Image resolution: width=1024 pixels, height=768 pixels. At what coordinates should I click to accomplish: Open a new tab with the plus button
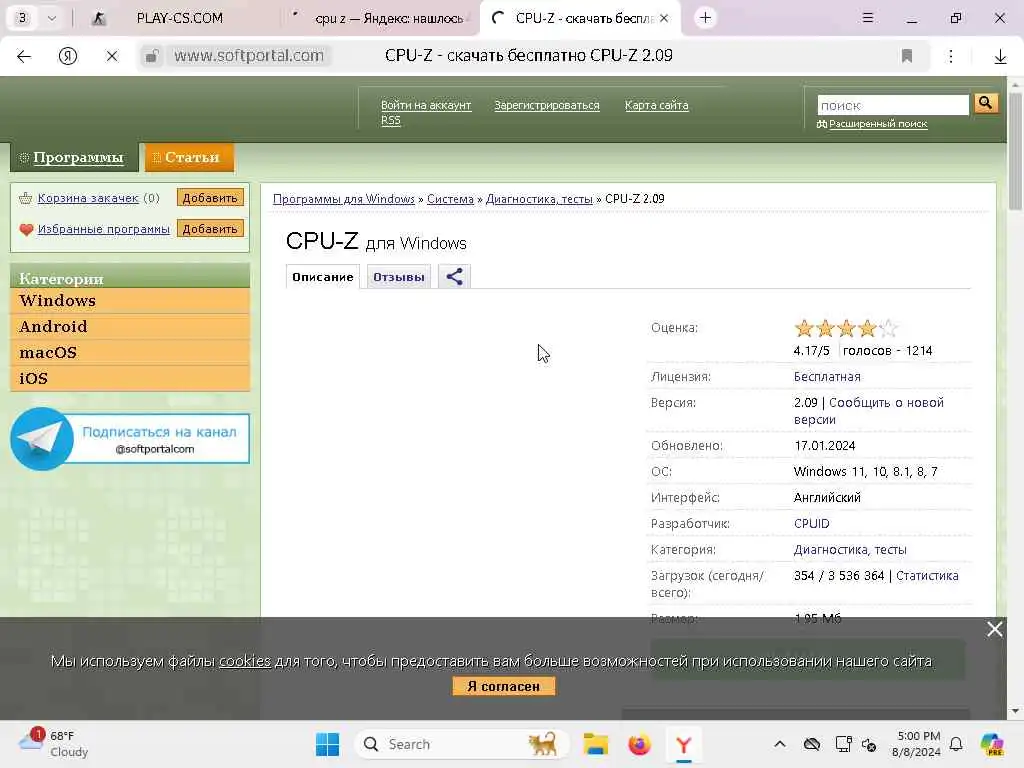tap(705, 18)
